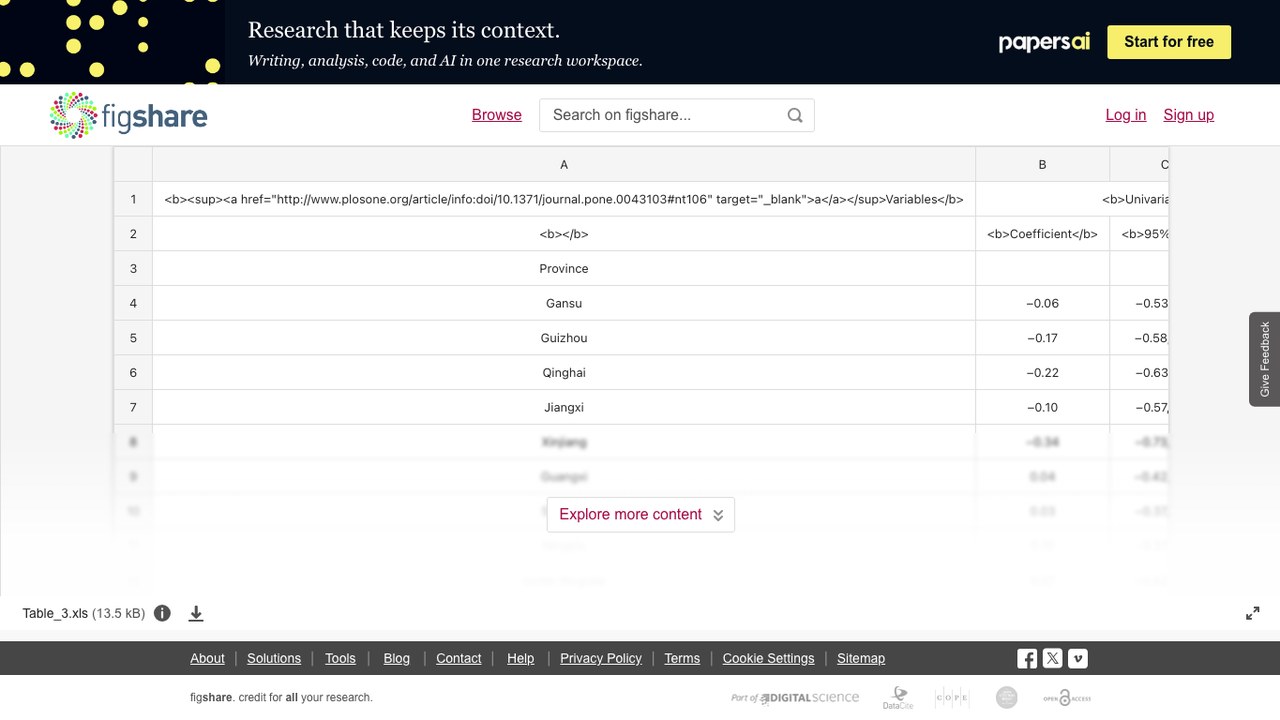Download Table_3.xls with the download icon
The height and width of the screenshot is (720, 1280).
tap(196, 613)
